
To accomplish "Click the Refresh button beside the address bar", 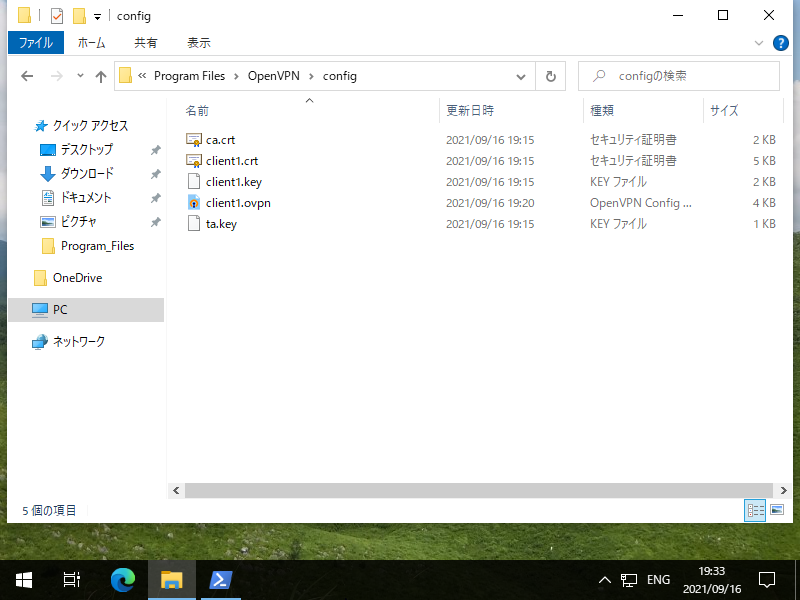I will point(550,75).
